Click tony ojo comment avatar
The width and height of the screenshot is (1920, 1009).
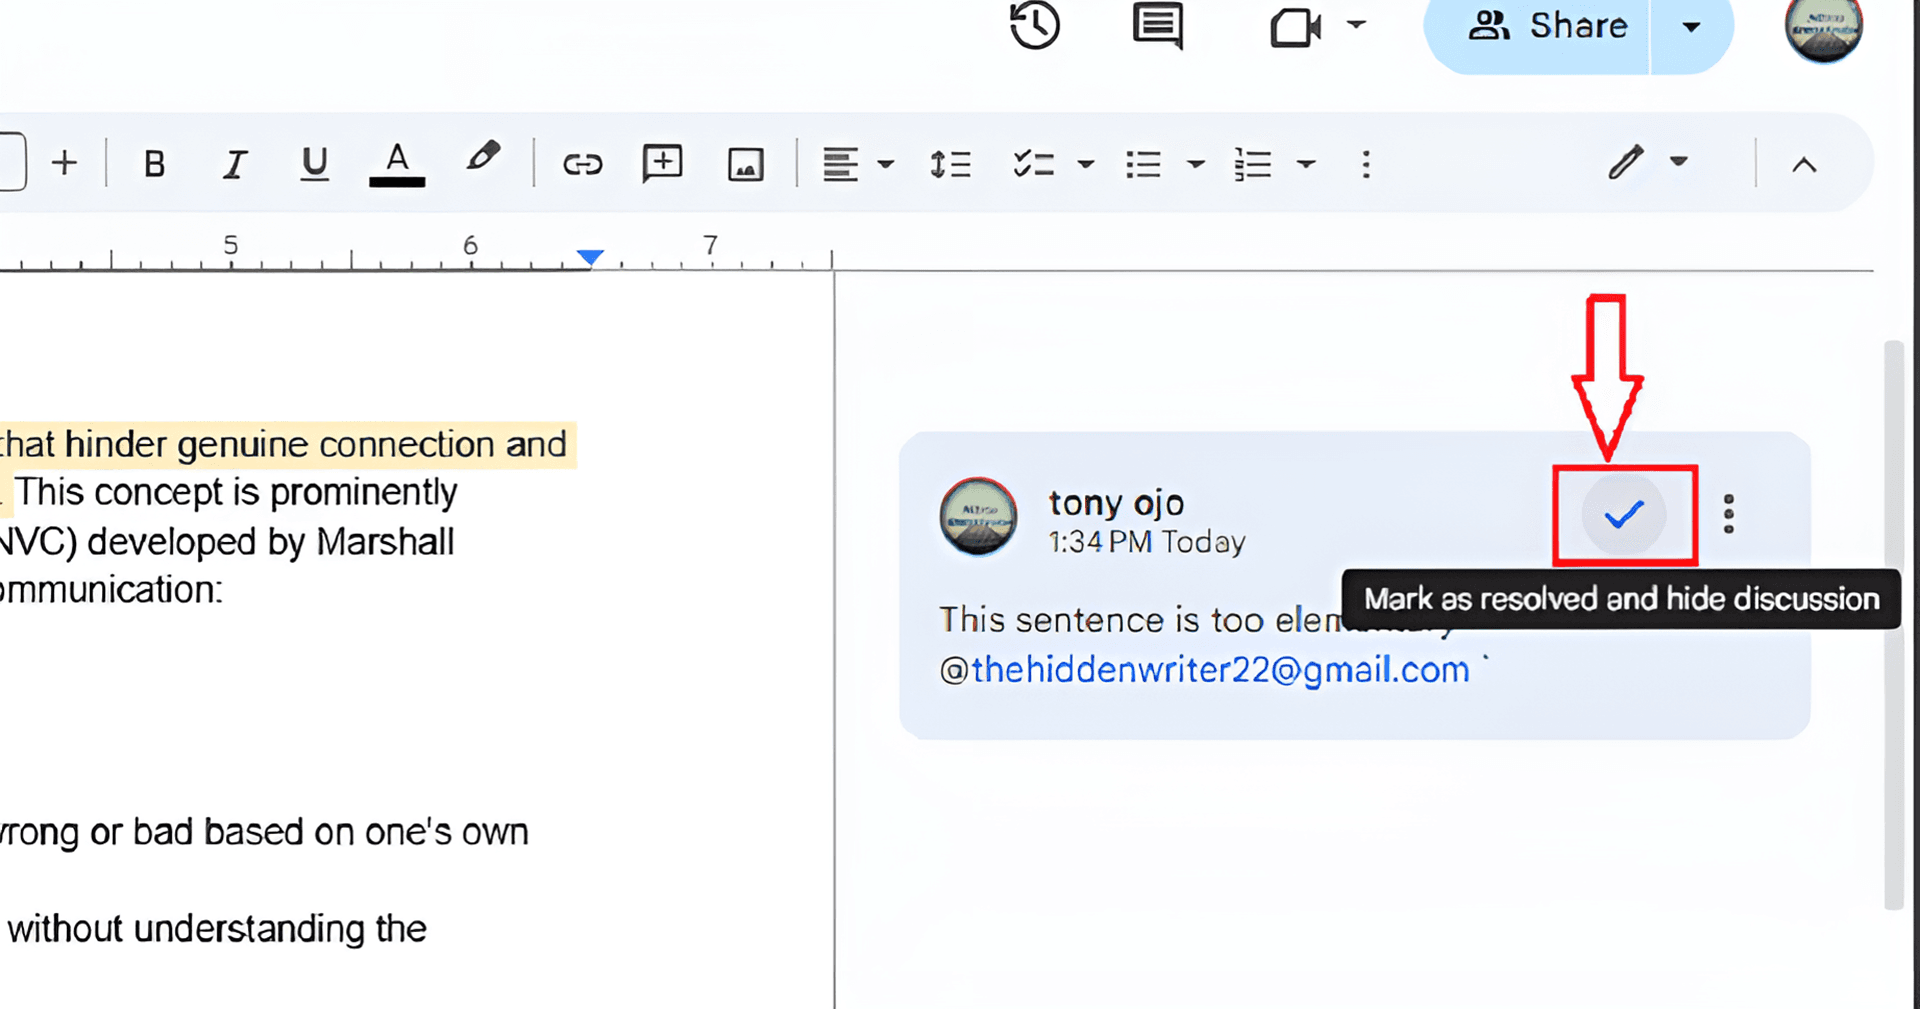tap(978, 517)
